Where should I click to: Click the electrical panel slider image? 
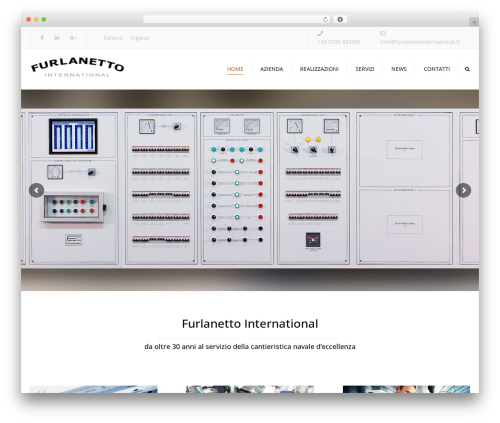pos(250,190)
